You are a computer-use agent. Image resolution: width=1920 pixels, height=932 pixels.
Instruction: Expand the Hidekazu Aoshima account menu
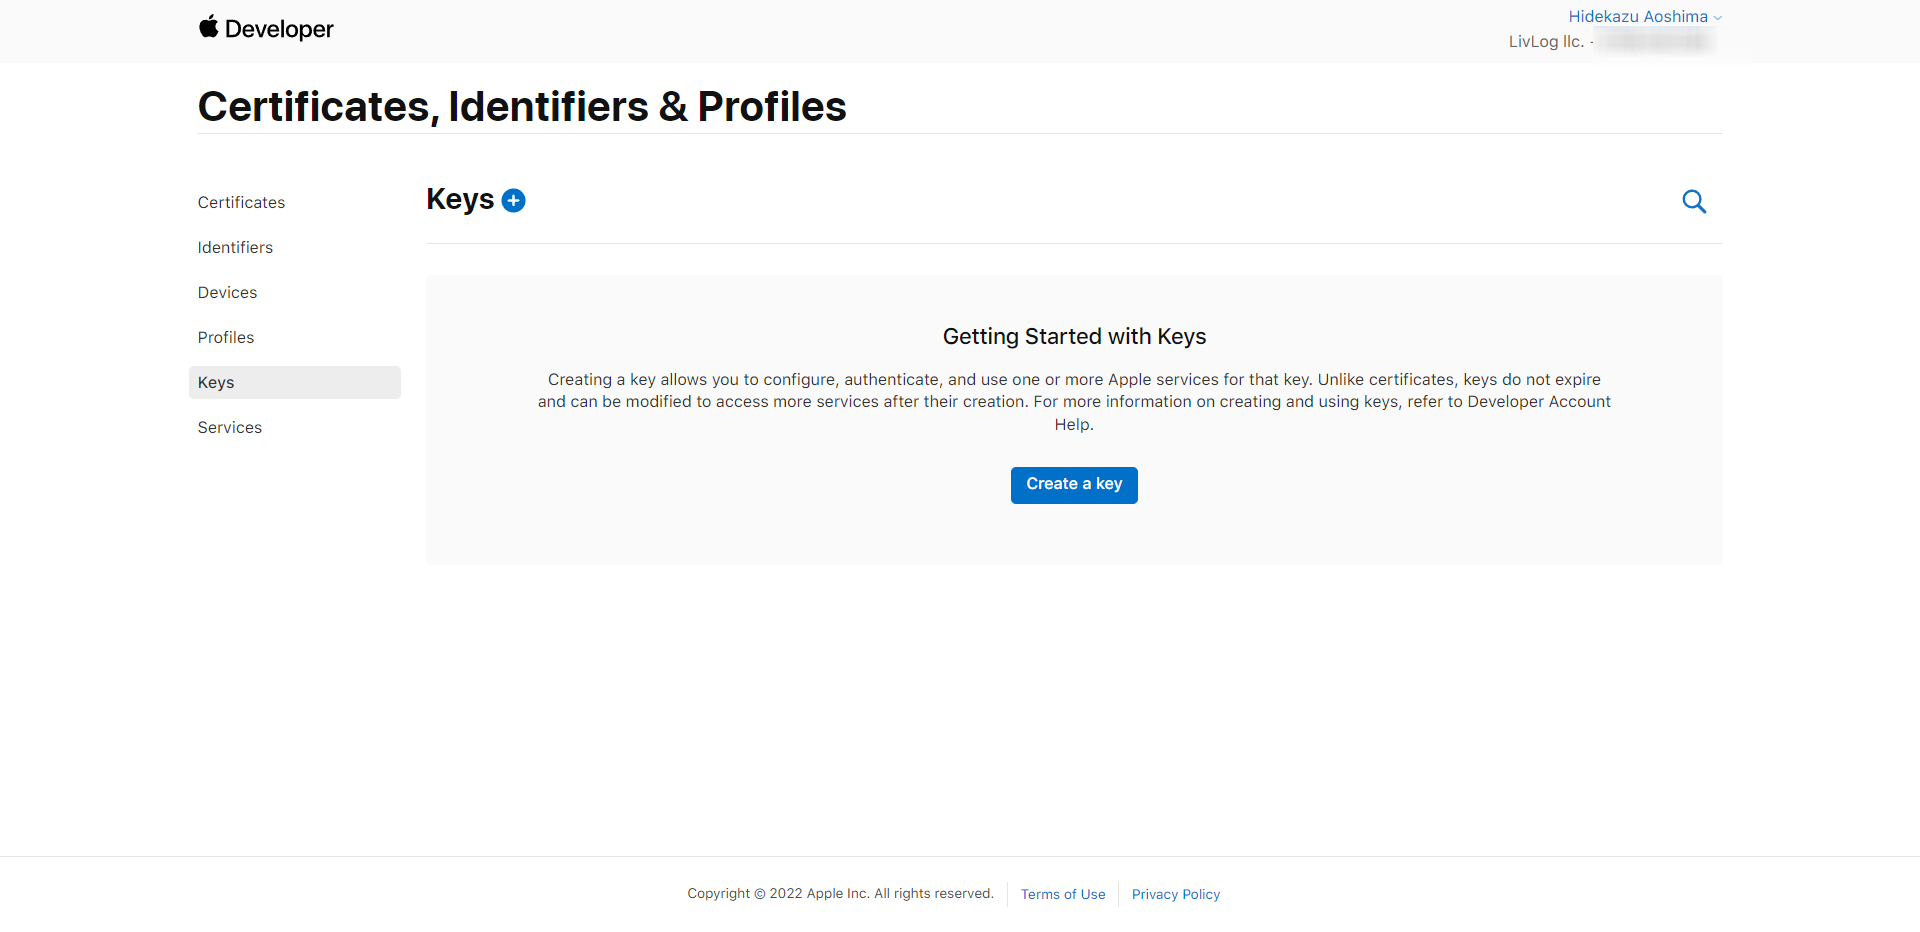pyautogui.click(x=1637, y=17)
